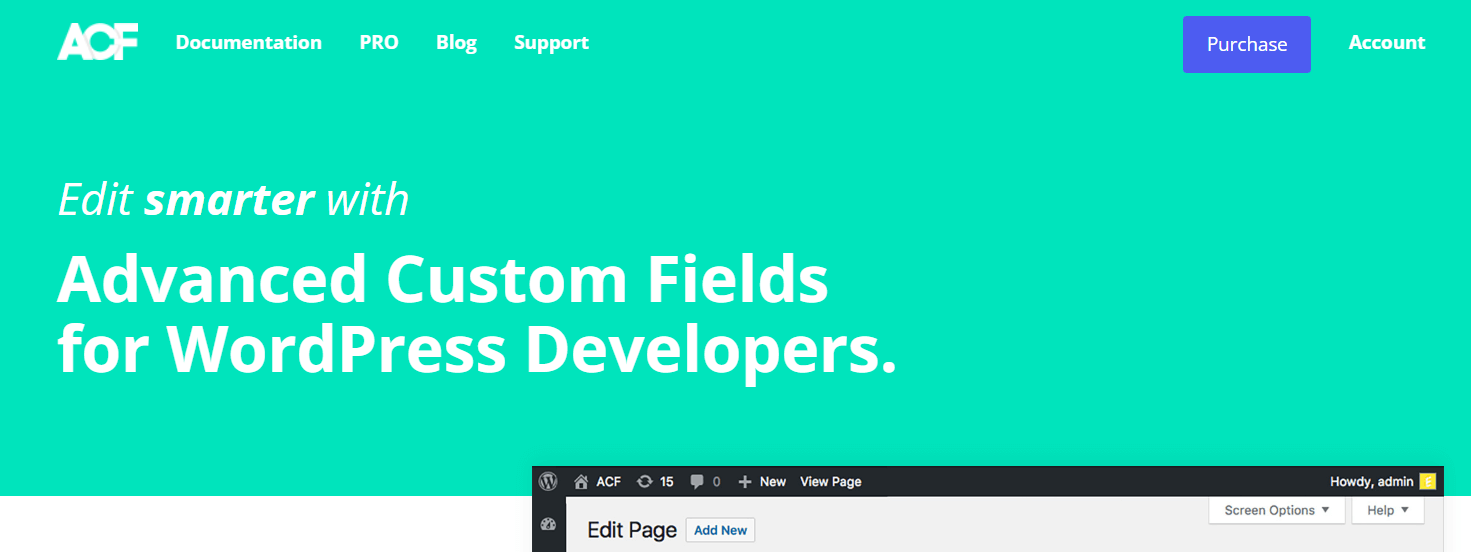Open the Documentation menu item
This screenshot has width=1471, height=552.
tap(249, 42)
